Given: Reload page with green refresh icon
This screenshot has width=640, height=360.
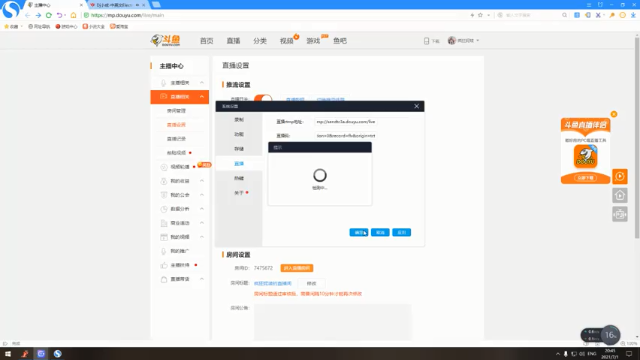Looking at the screenshot, I should pyautogui.click(x=49, y=15).
